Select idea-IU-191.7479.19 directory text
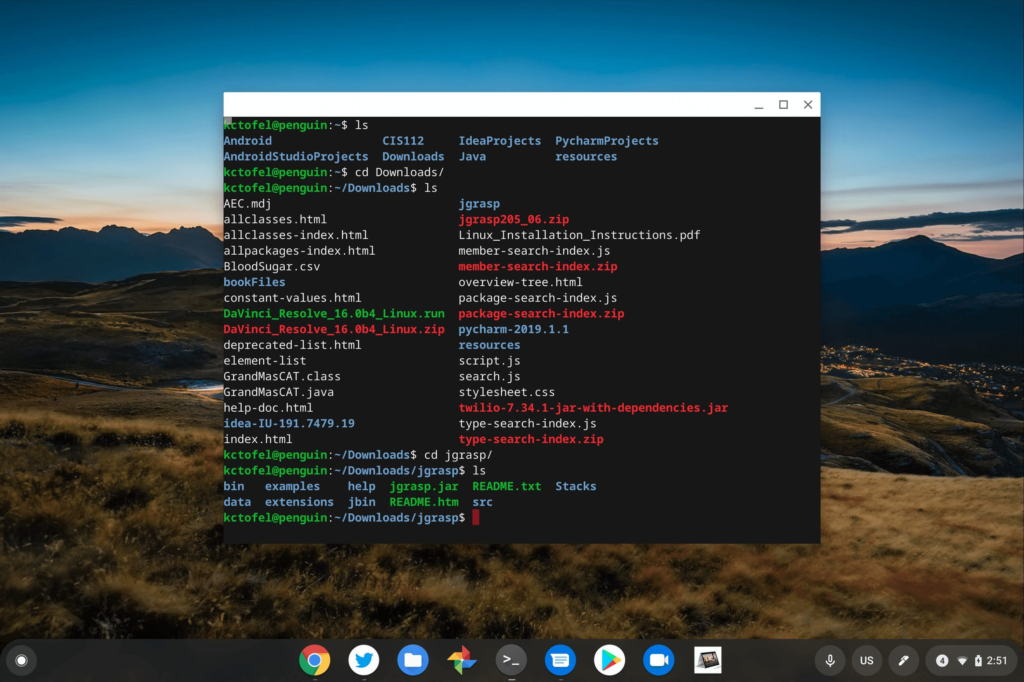 [x=289, y=423]
